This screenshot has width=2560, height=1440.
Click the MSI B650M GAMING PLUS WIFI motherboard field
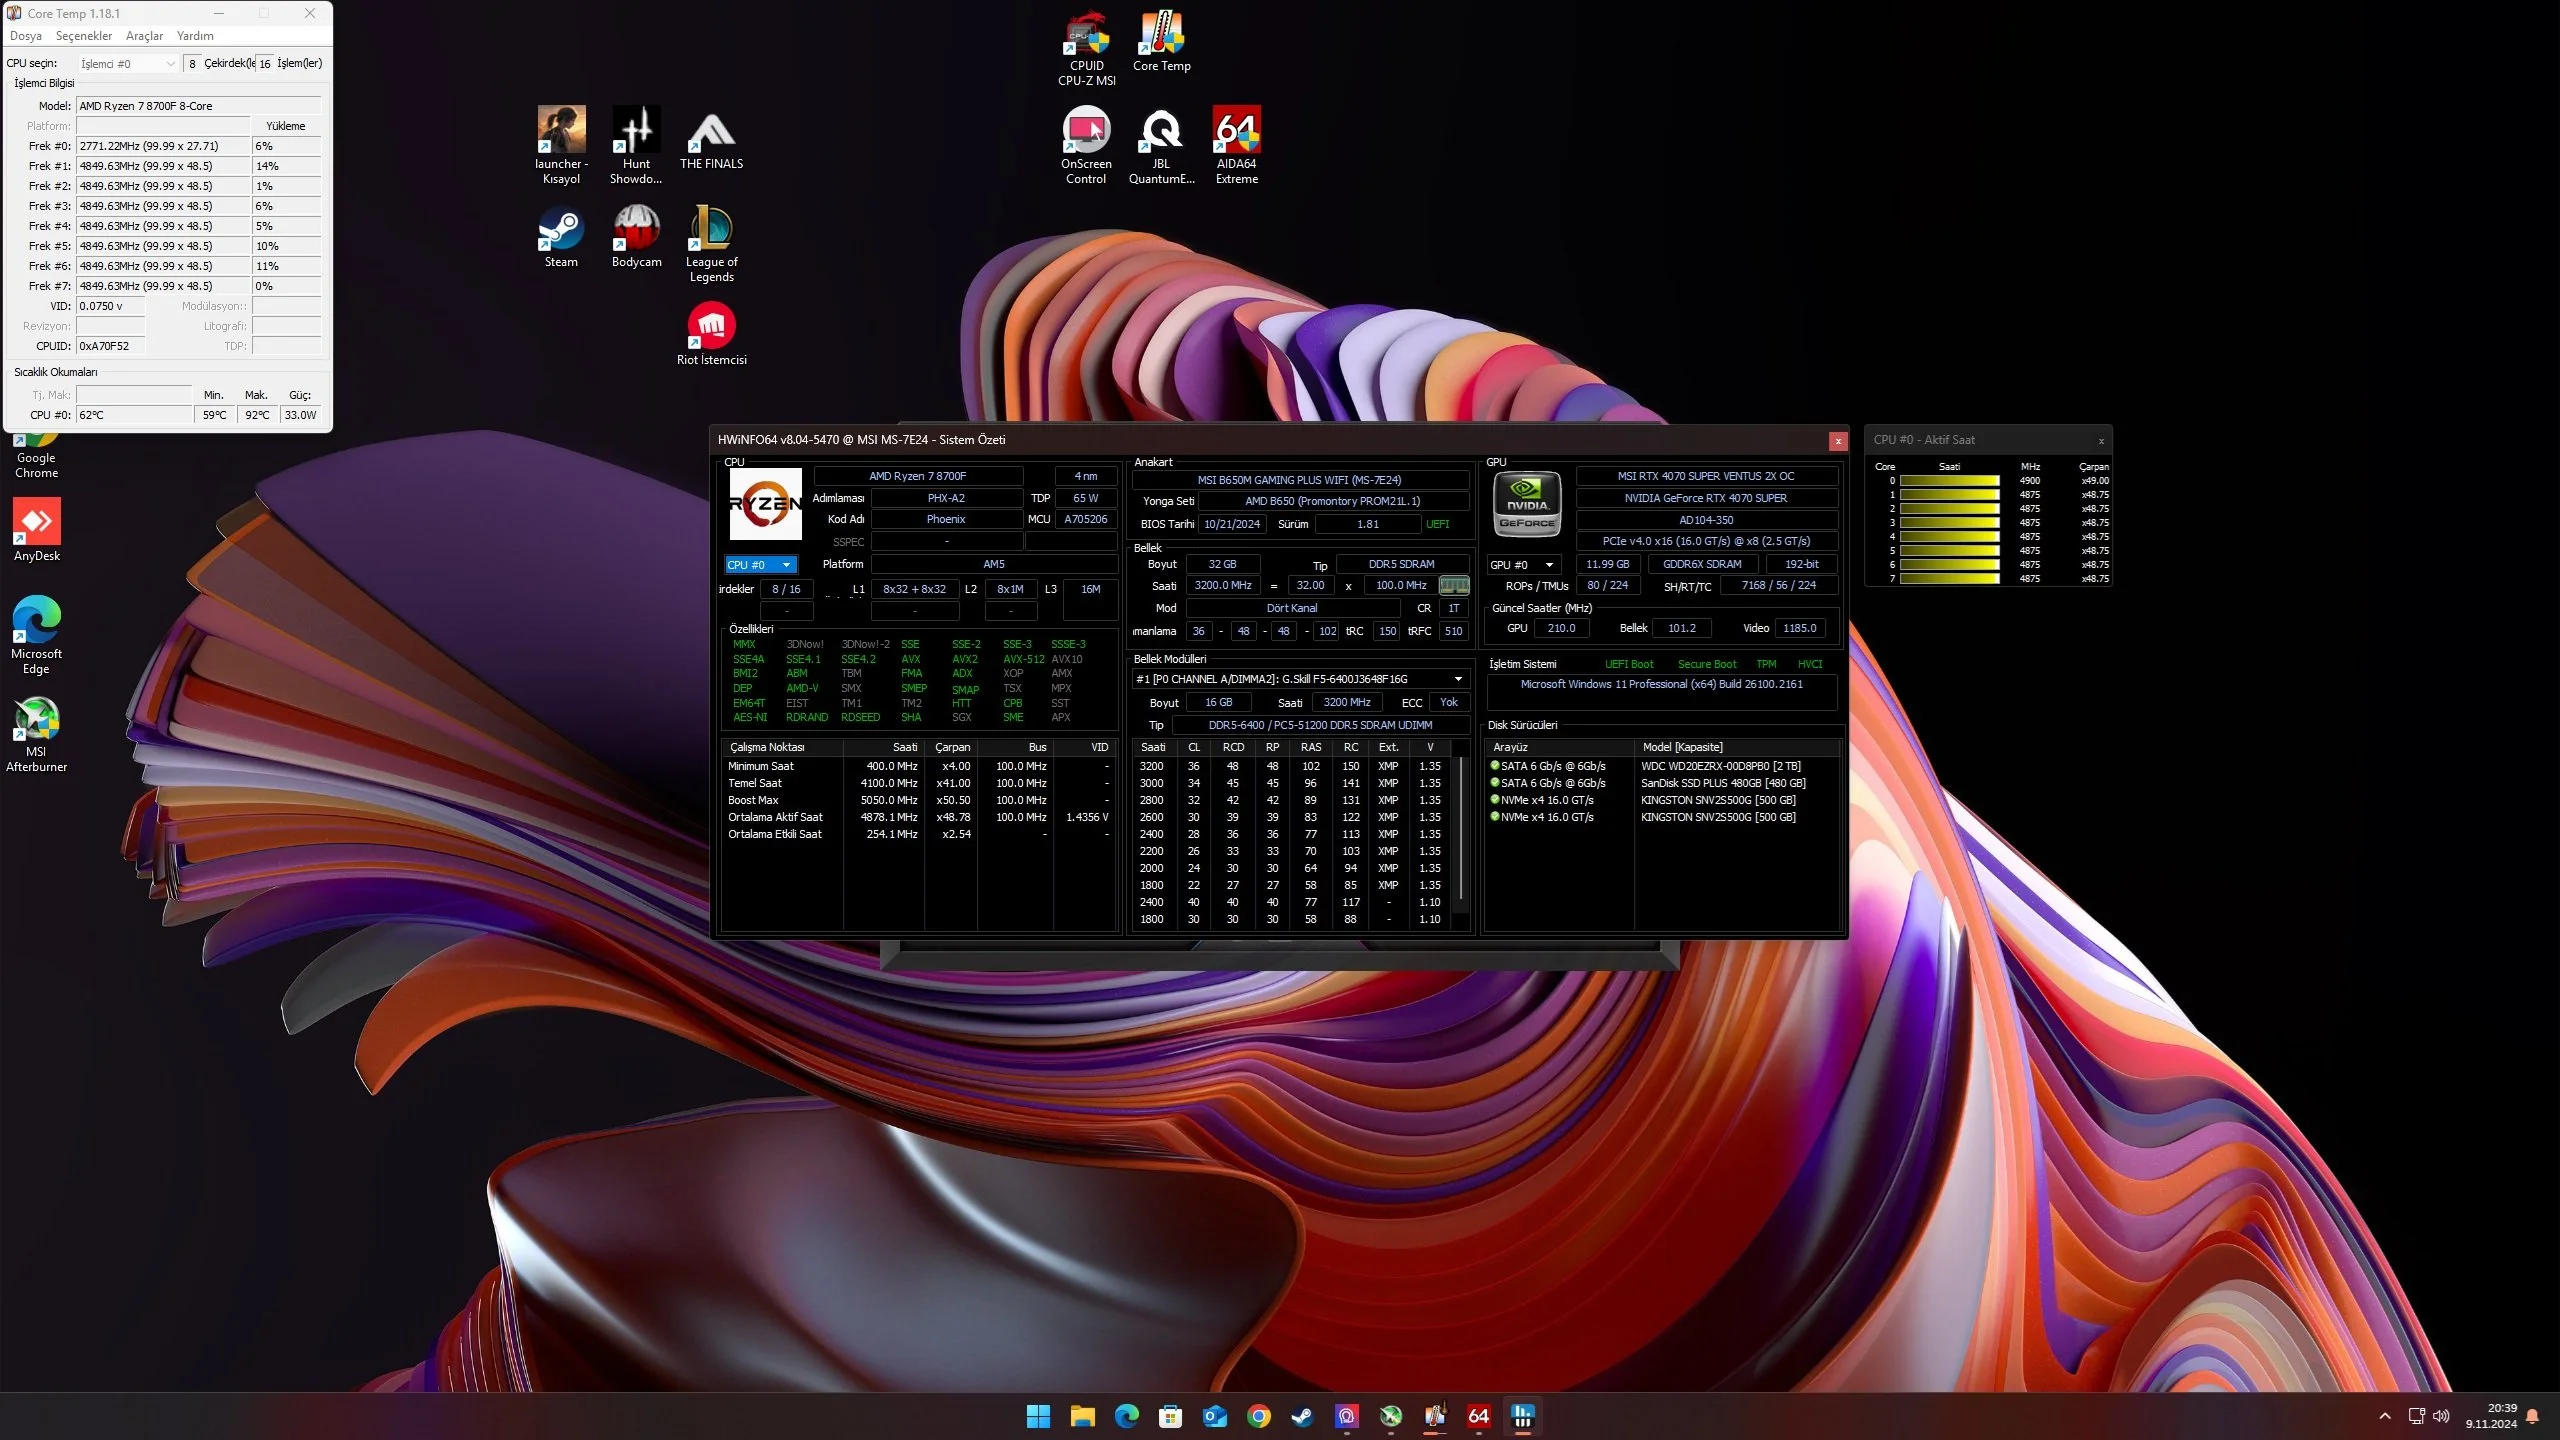(x=1300, y=480)
